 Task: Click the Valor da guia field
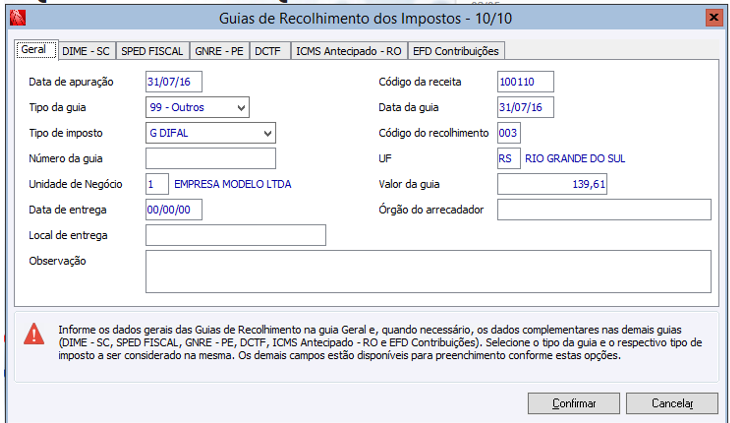tap(552, 184)
